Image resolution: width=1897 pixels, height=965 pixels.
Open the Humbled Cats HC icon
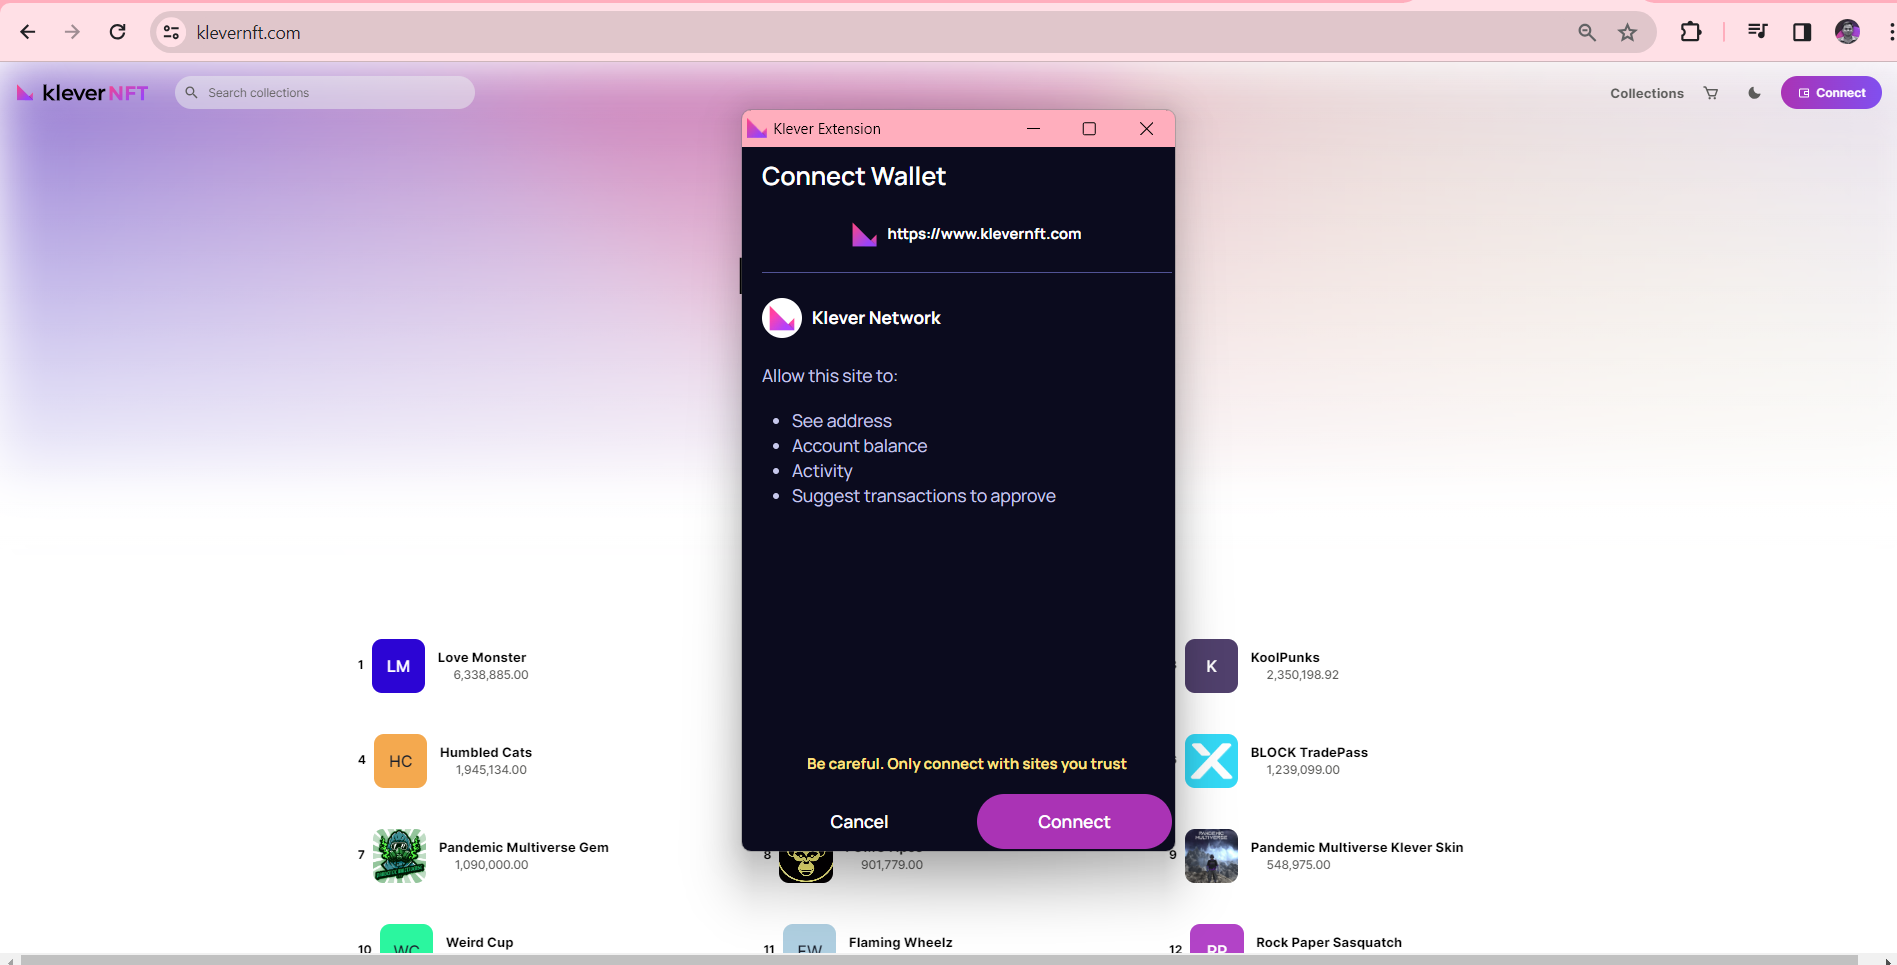[400, 761]
